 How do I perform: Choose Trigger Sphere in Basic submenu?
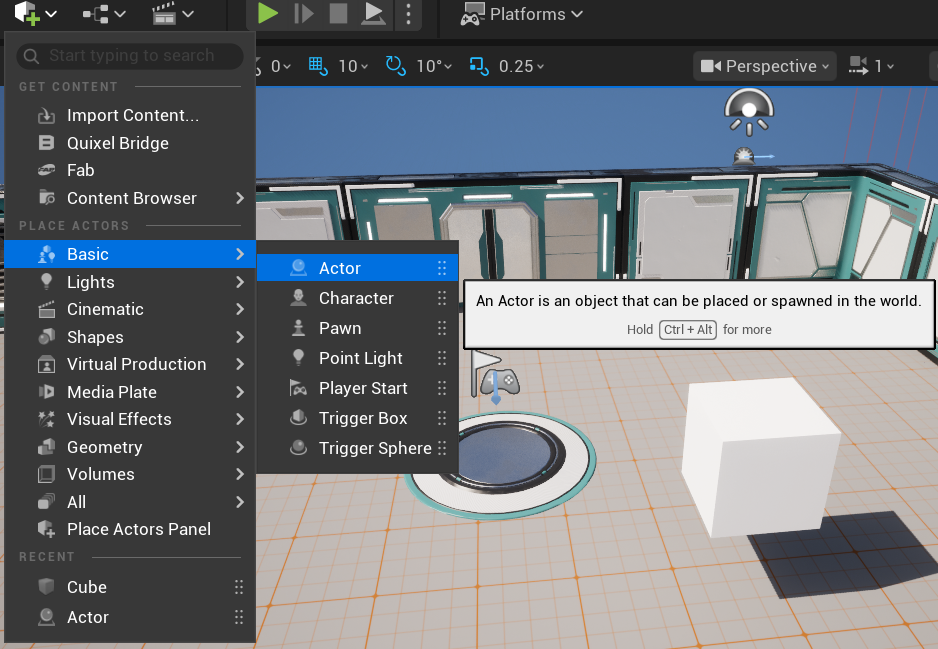tap(357, 447)
